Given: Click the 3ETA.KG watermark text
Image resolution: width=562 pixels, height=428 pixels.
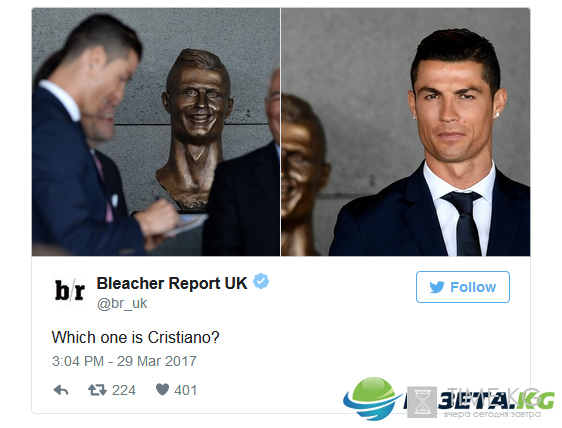Looking at the screenshot, I should coord(496,400).
